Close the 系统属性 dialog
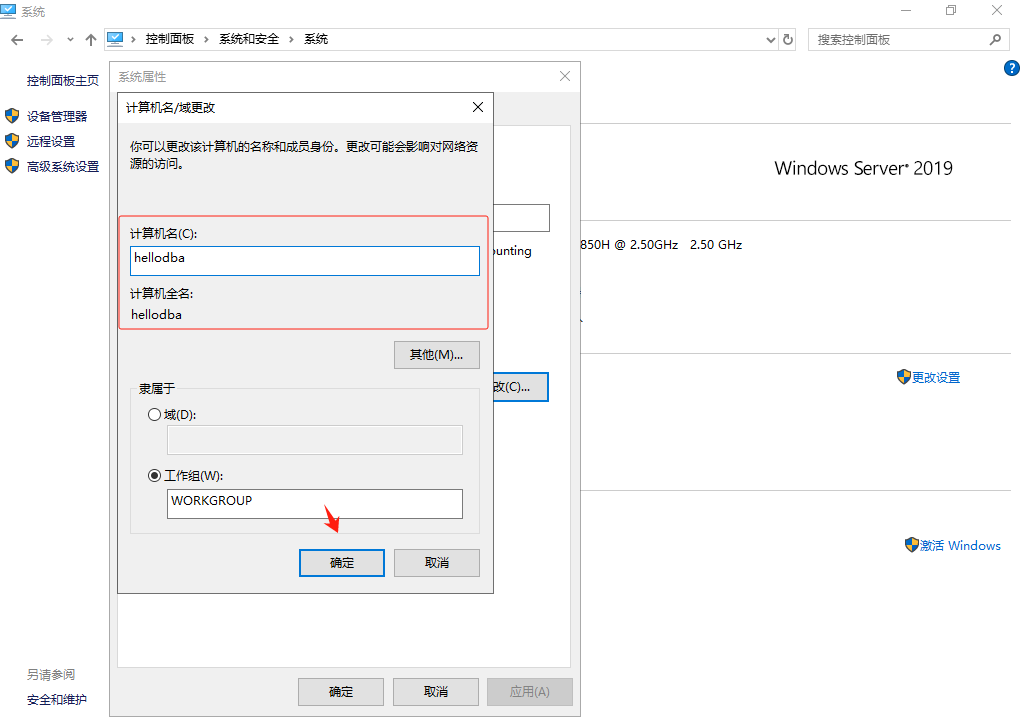The image size is (1022, 719). tap(565, 76)
